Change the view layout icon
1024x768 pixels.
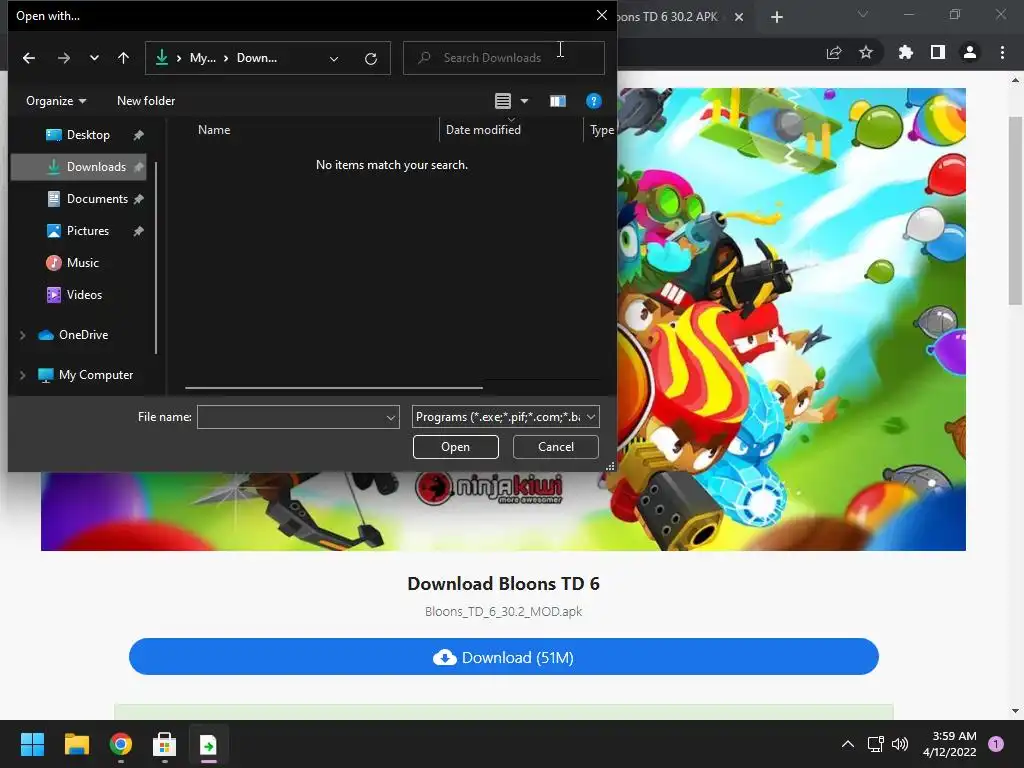coord(502,101)
